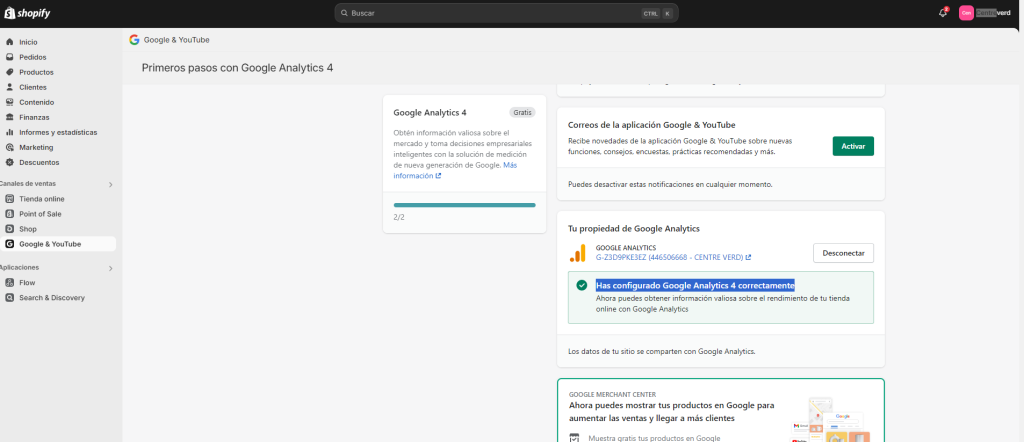Click the Desconectar button
This screenshot has height=442, width=1024.
click(843, 253)
